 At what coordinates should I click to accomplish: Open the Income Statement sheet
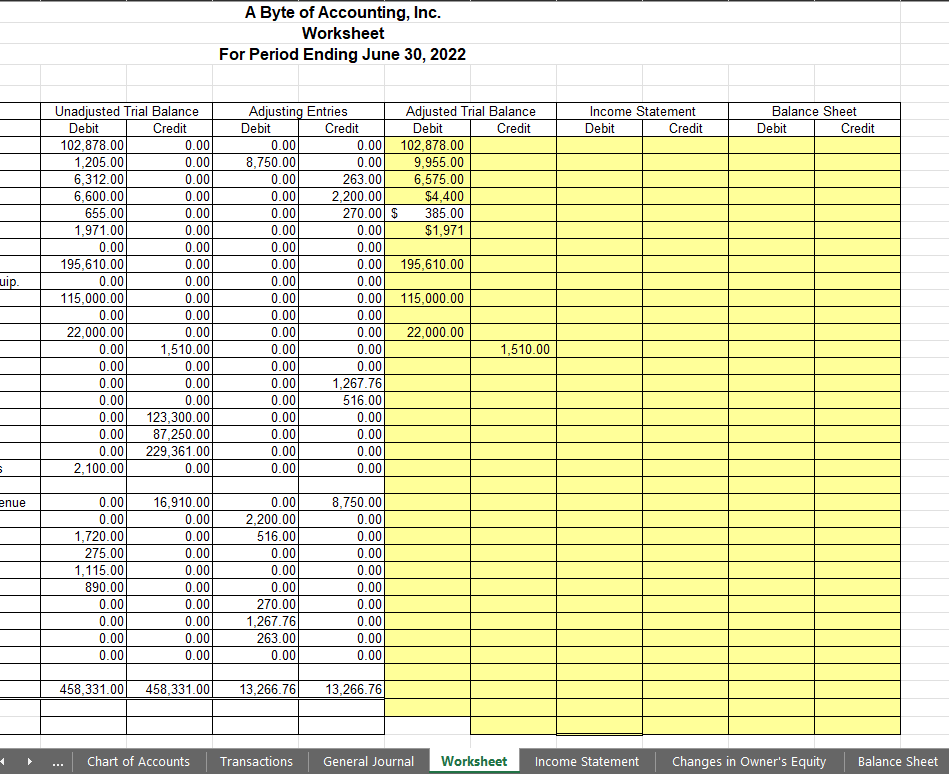click(586, 761)
